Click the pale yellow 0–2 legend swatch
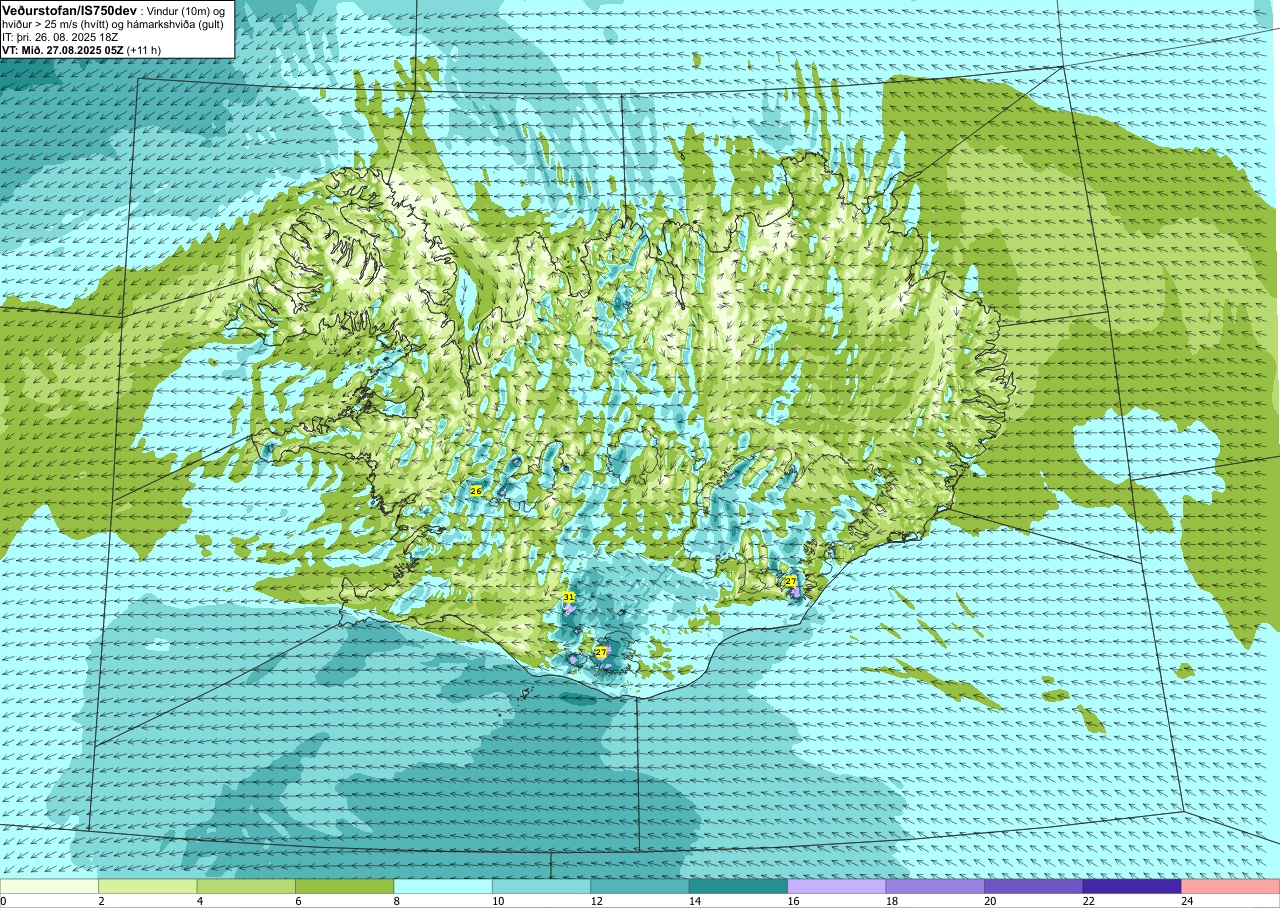This screenshot has height=908, width=1280. [50, 886]
